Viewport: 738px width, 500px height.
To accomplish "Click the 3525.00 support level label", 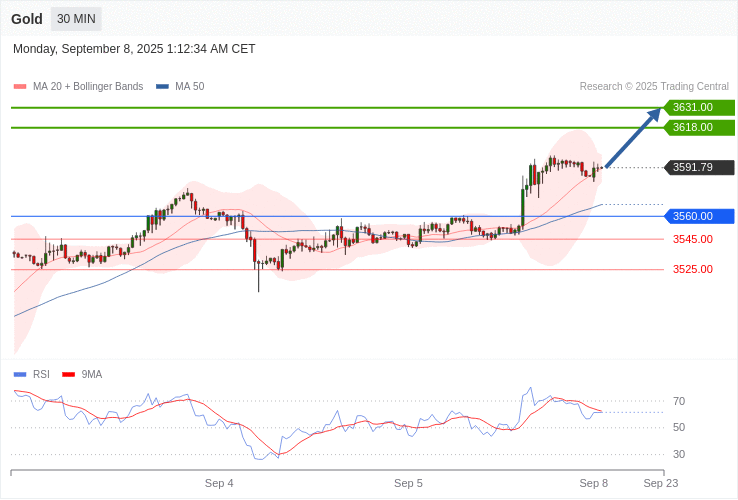I will click(692, 269).
